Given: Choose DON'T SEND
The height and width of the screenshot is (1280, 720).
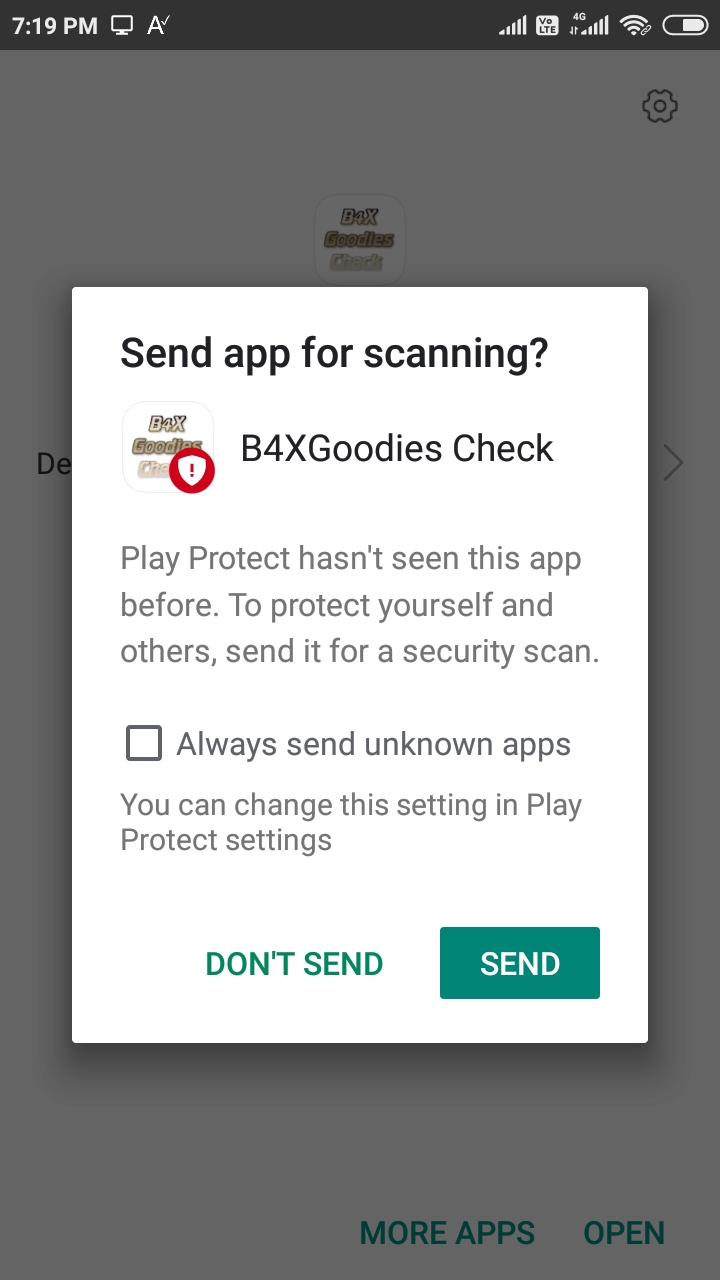Looking at the screenshot, I should coord(294,964).
